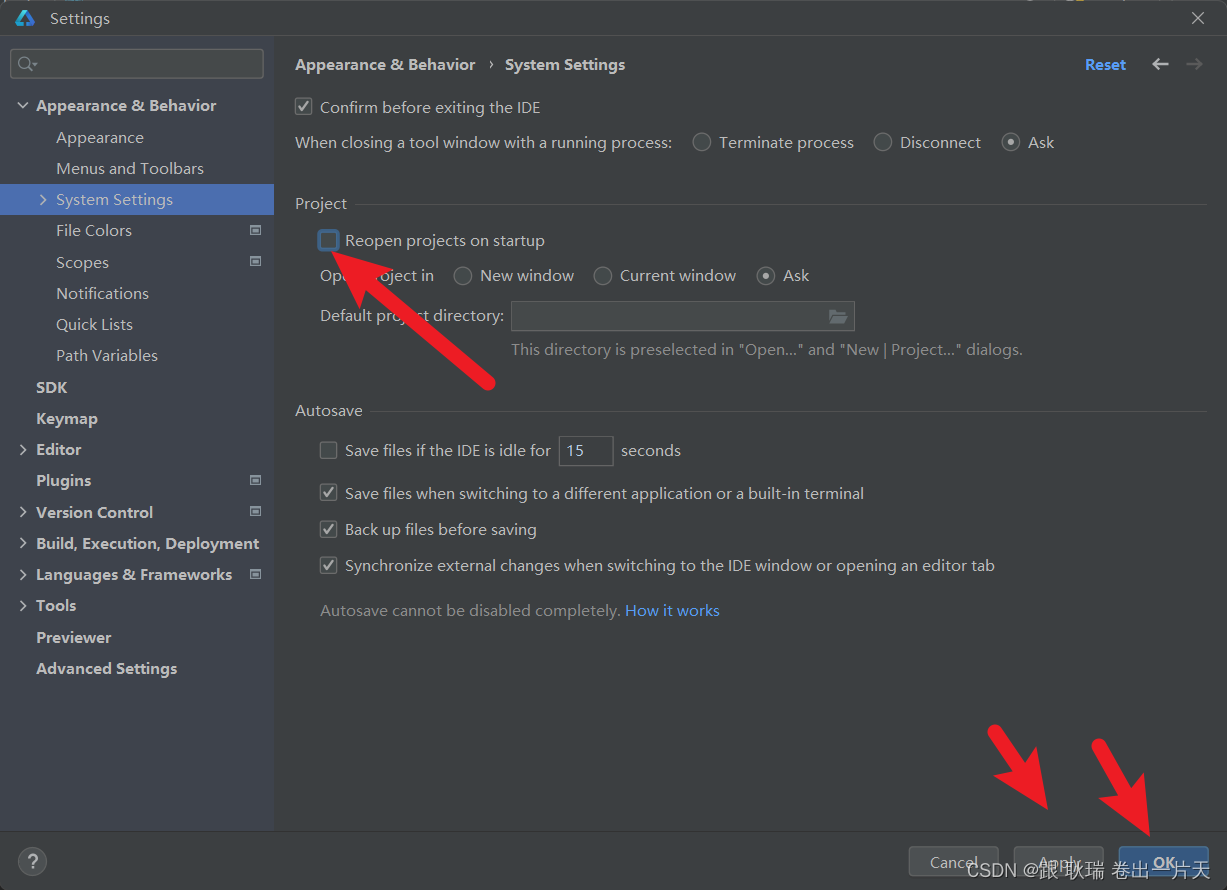Click the Cancel button
1227x890 pixels.
point(953,862)
